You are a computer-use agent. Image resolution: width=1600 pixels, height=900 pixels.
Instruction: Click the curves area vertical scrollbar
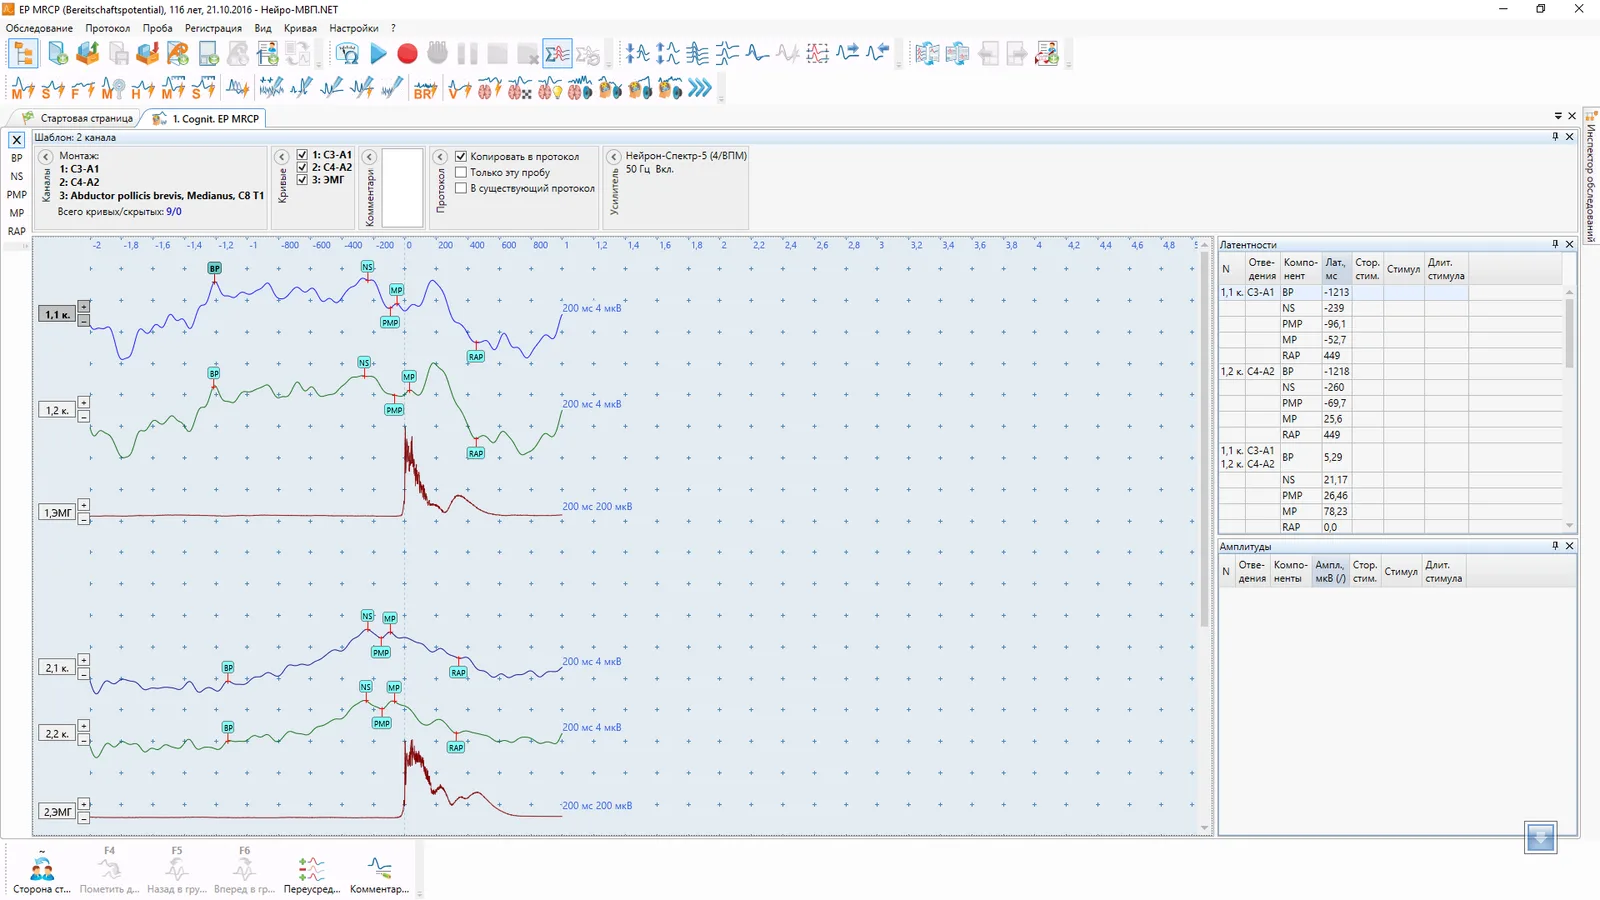1204,440
